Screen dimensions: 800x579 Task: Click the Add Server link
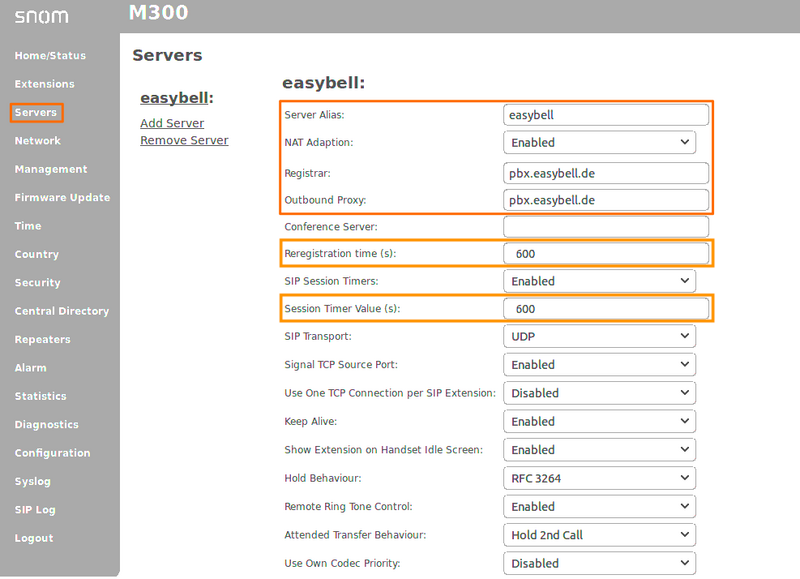(172, 123)
